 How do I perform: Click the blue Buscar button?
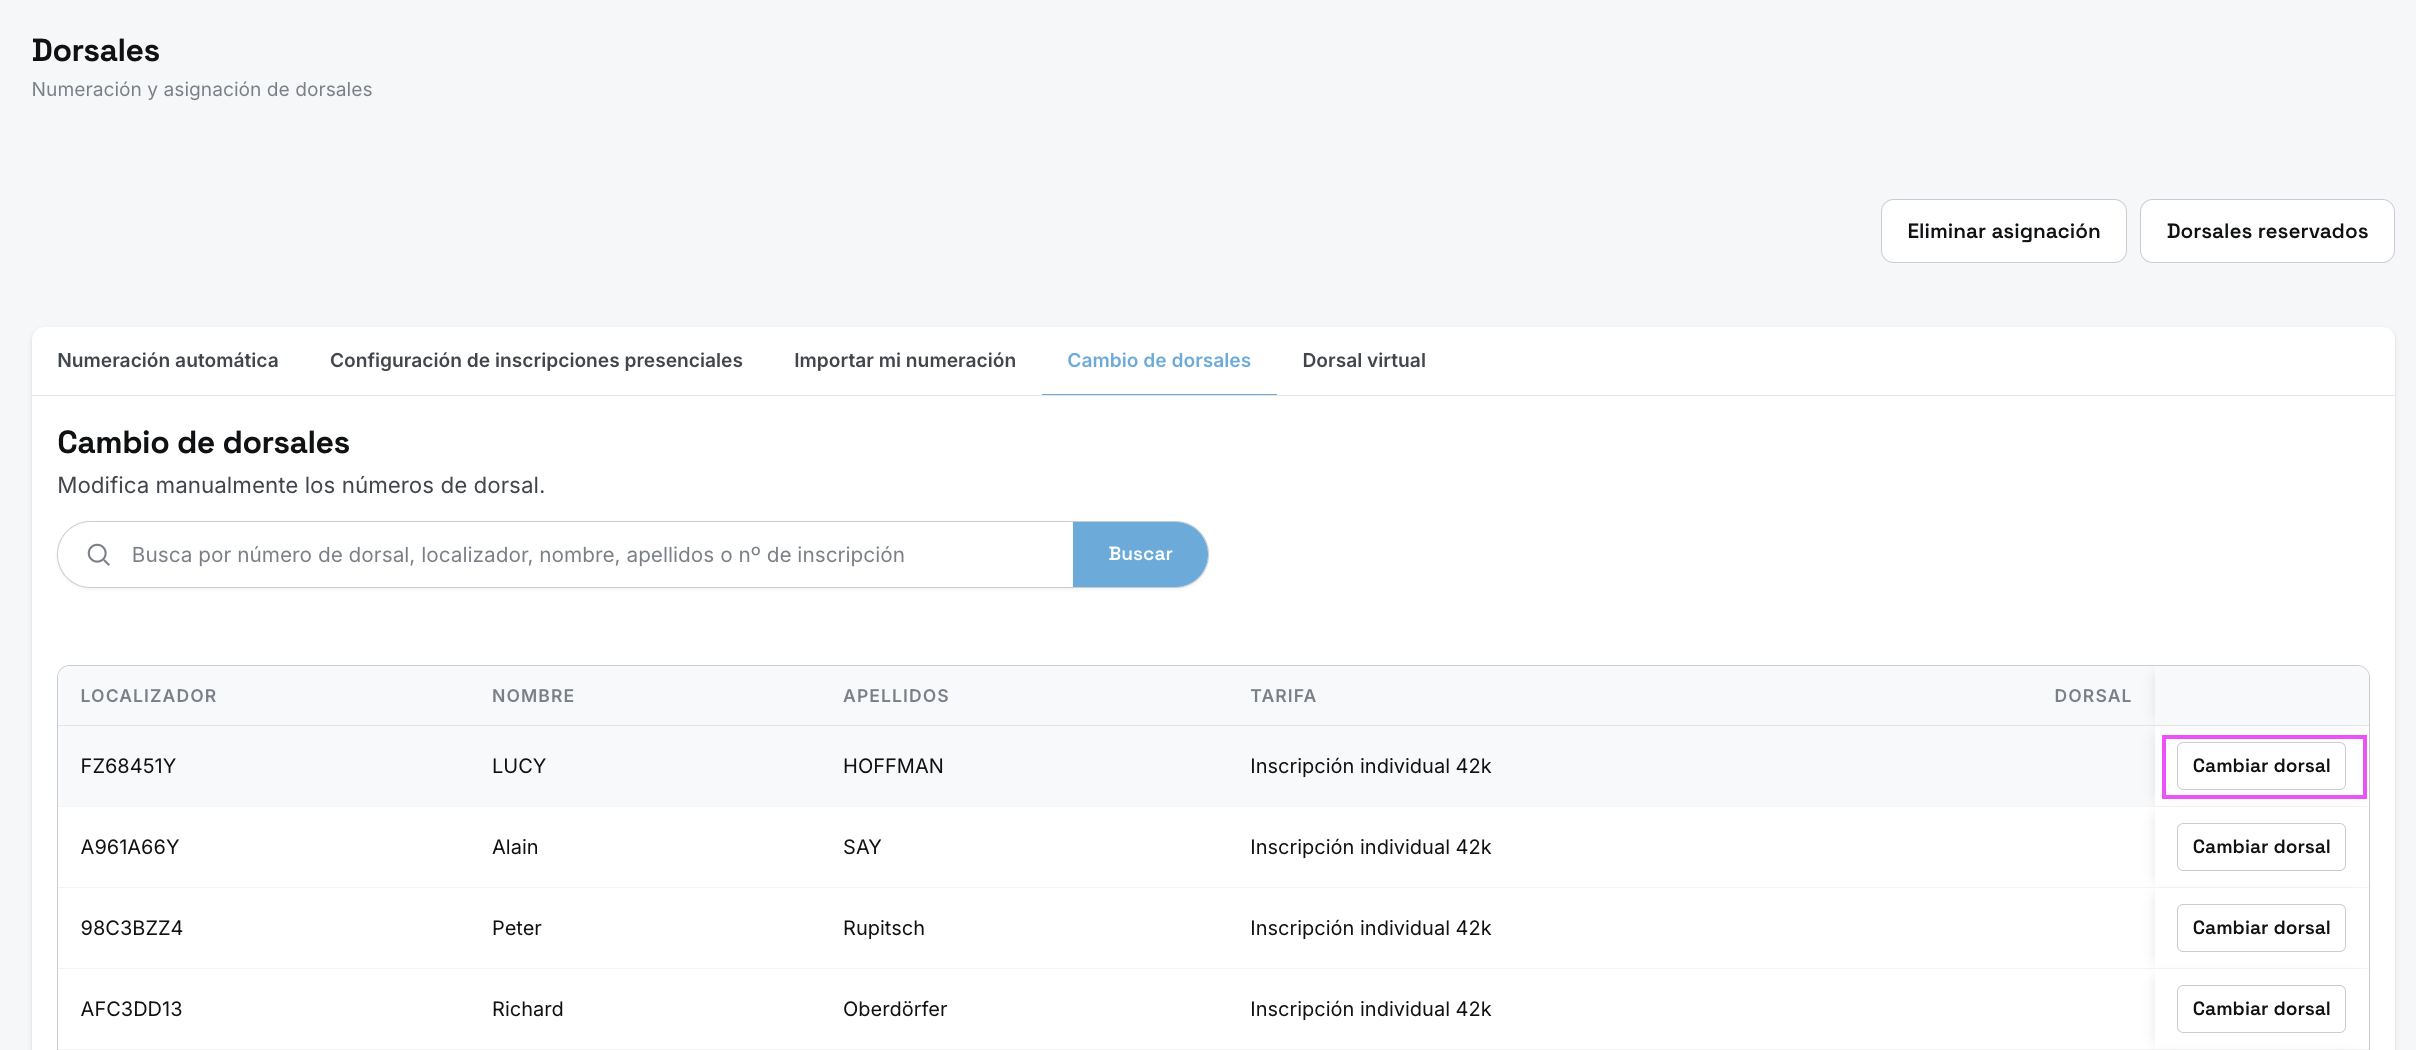pos(1140,554)
